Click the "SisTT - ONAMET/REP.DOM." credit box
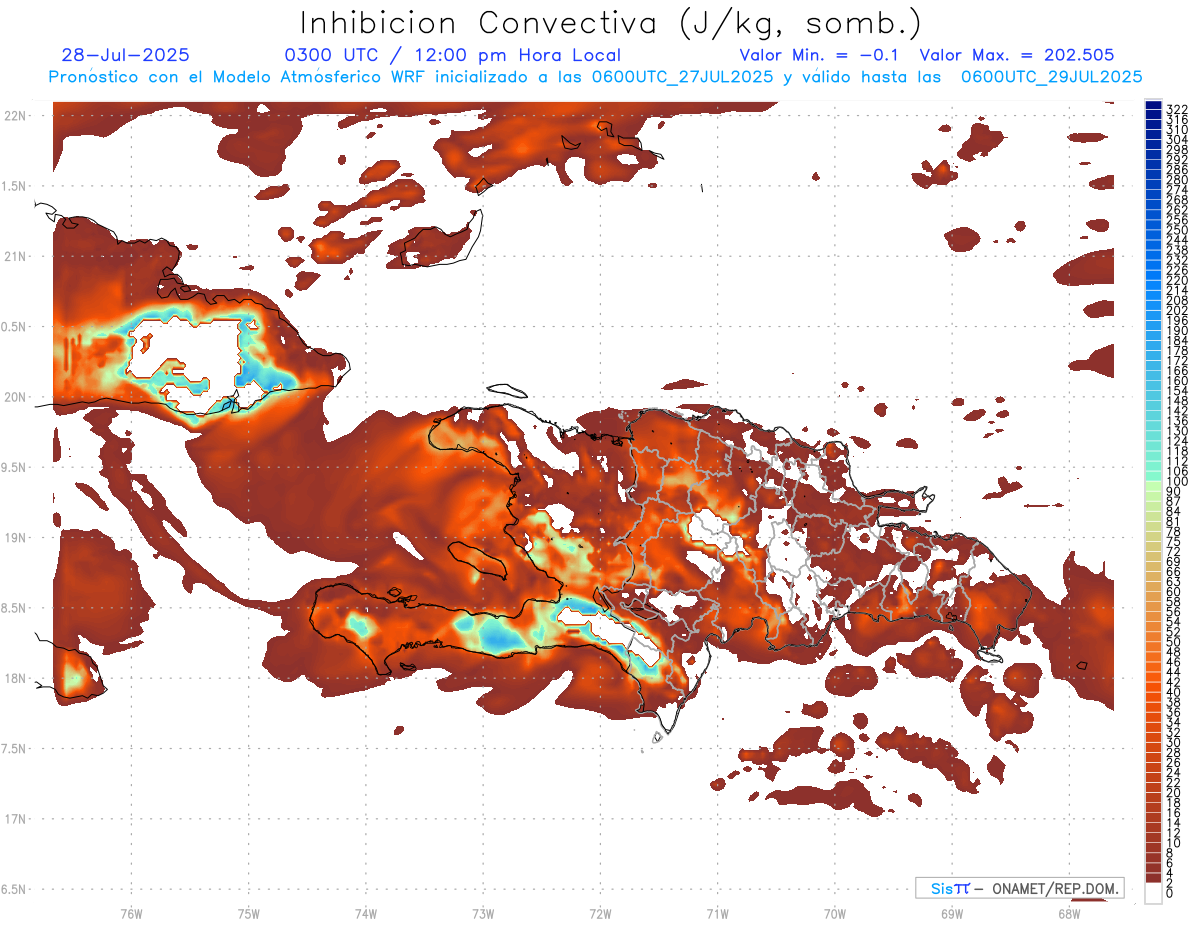1200x927 pixels. click(1020, 888)
